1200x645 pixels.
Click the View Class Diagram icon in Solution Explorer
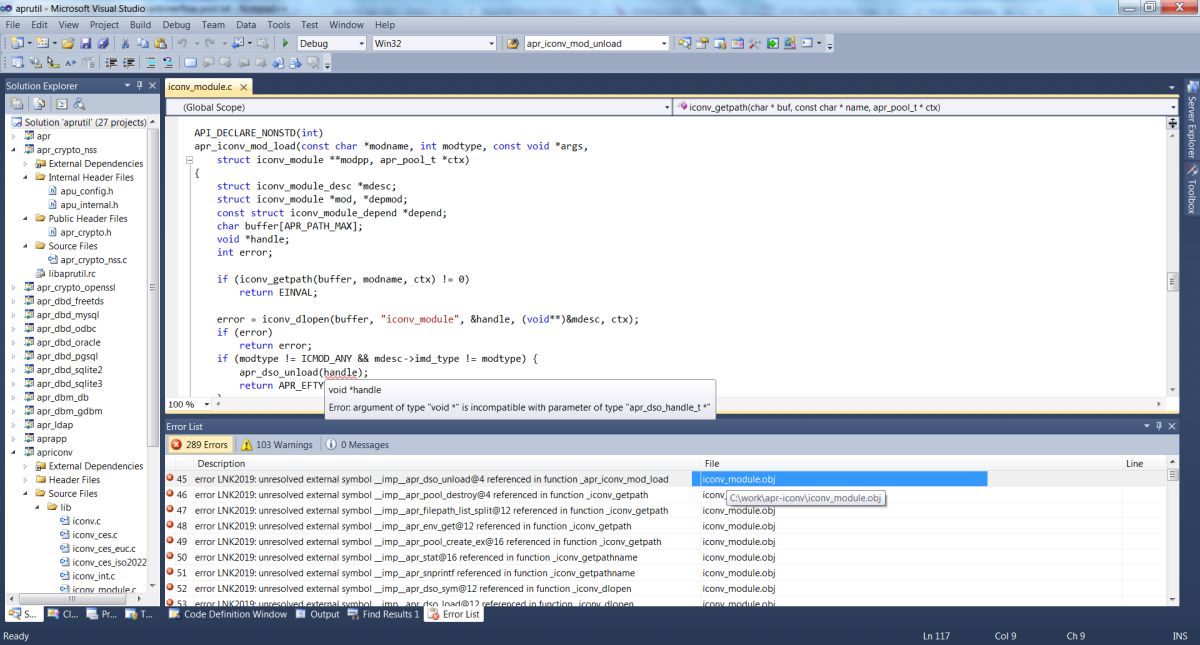79,103
